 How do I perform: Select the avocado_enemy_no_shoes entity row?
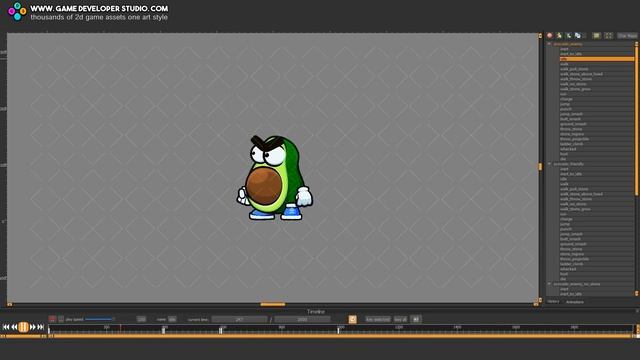pyautogui.click(x=594, y=284)
